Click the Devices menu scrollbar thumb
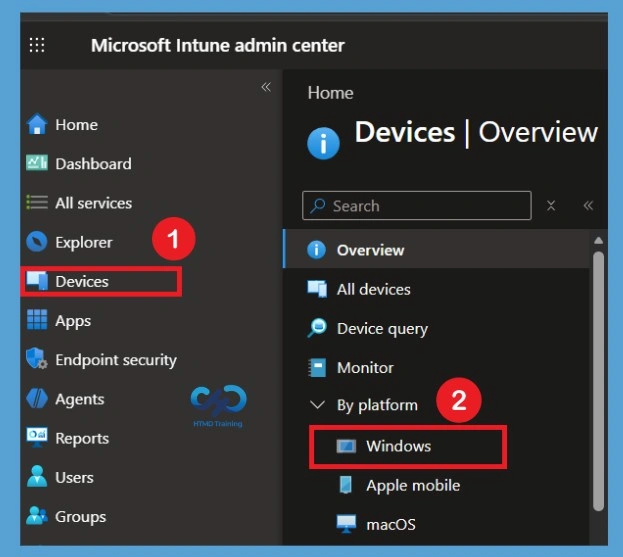Image resolution: width=623 pixels, height=557 pixels. pyautogui.click(x=598, y=381)
